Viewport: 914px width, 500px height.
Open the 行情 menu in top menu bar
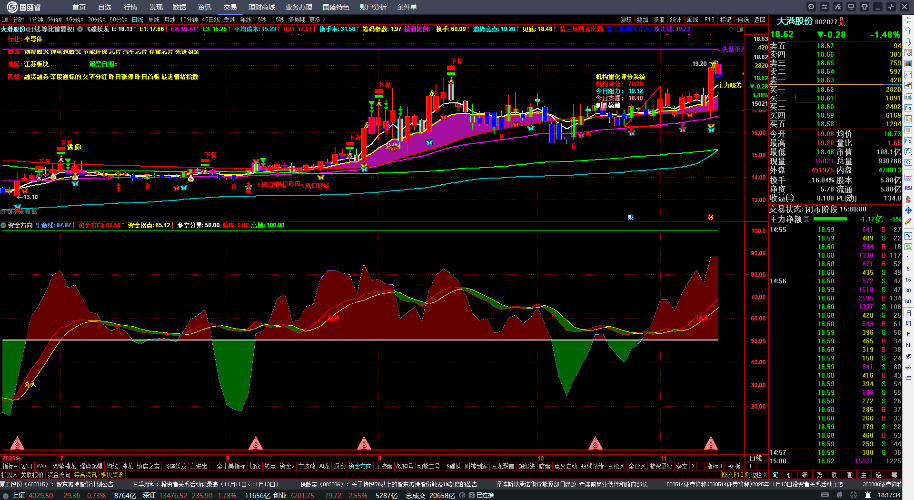[129, 5]
